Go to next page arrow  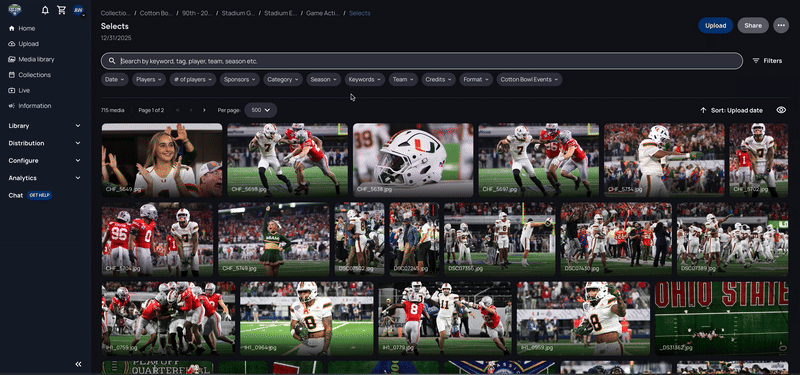click(x=204, y=110)
